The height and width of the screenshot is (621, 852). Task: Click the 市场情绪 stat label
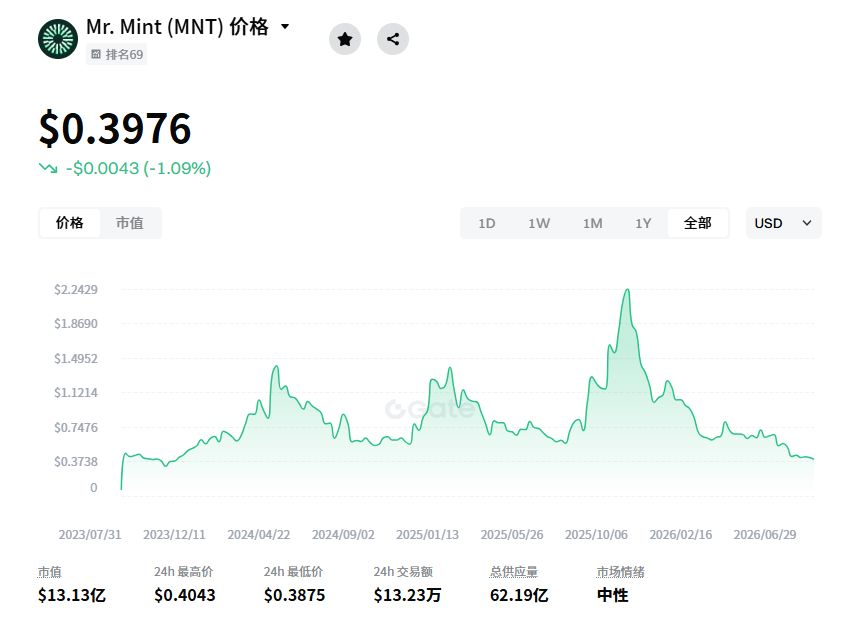point(621,572)
